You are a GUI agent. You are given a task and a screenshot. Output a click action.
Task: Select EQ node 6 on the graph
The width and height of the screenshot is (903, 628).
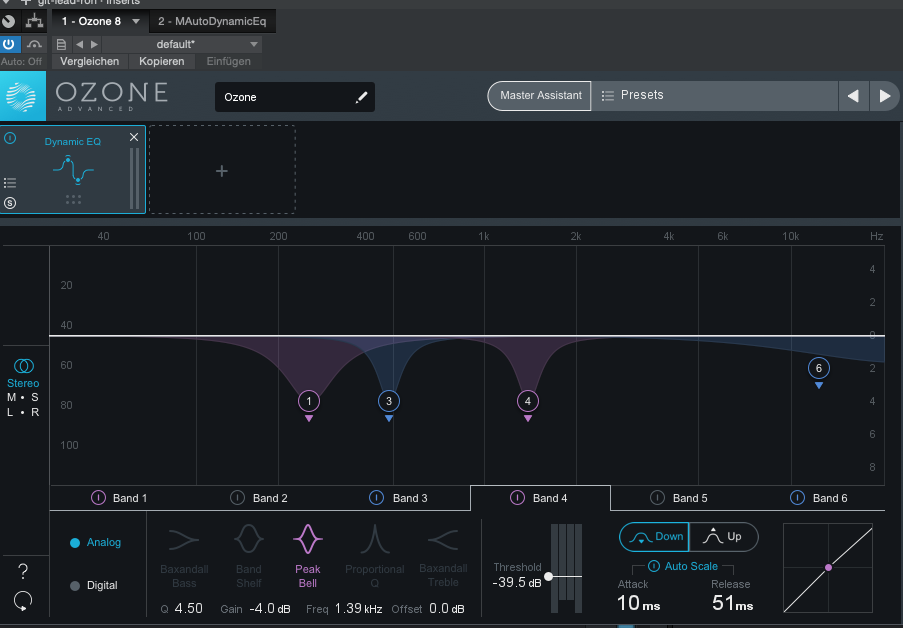(818, 368)
